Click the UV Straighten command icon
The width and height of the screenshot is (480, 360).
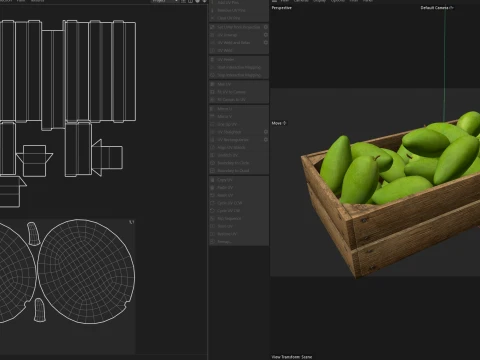(x=213, y=132)
